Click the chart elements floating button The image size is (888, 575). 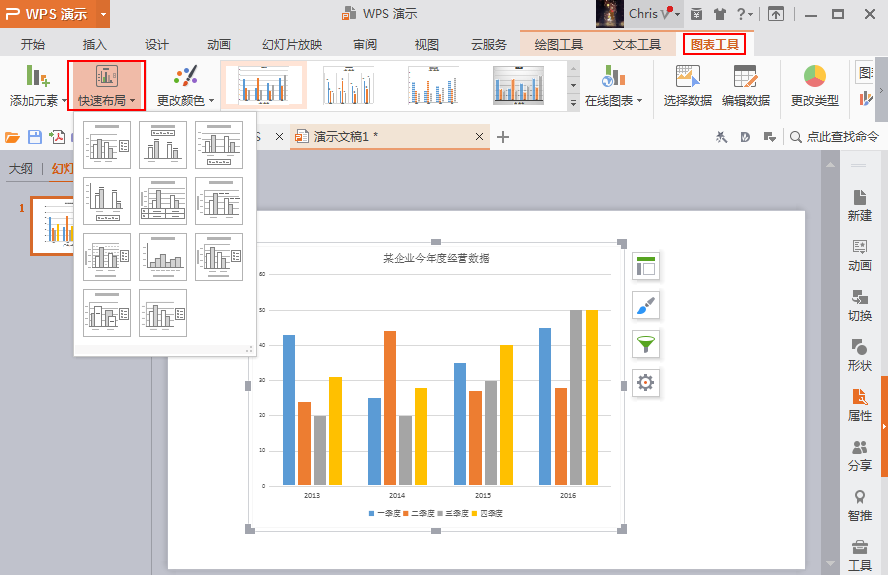point(646,266)
